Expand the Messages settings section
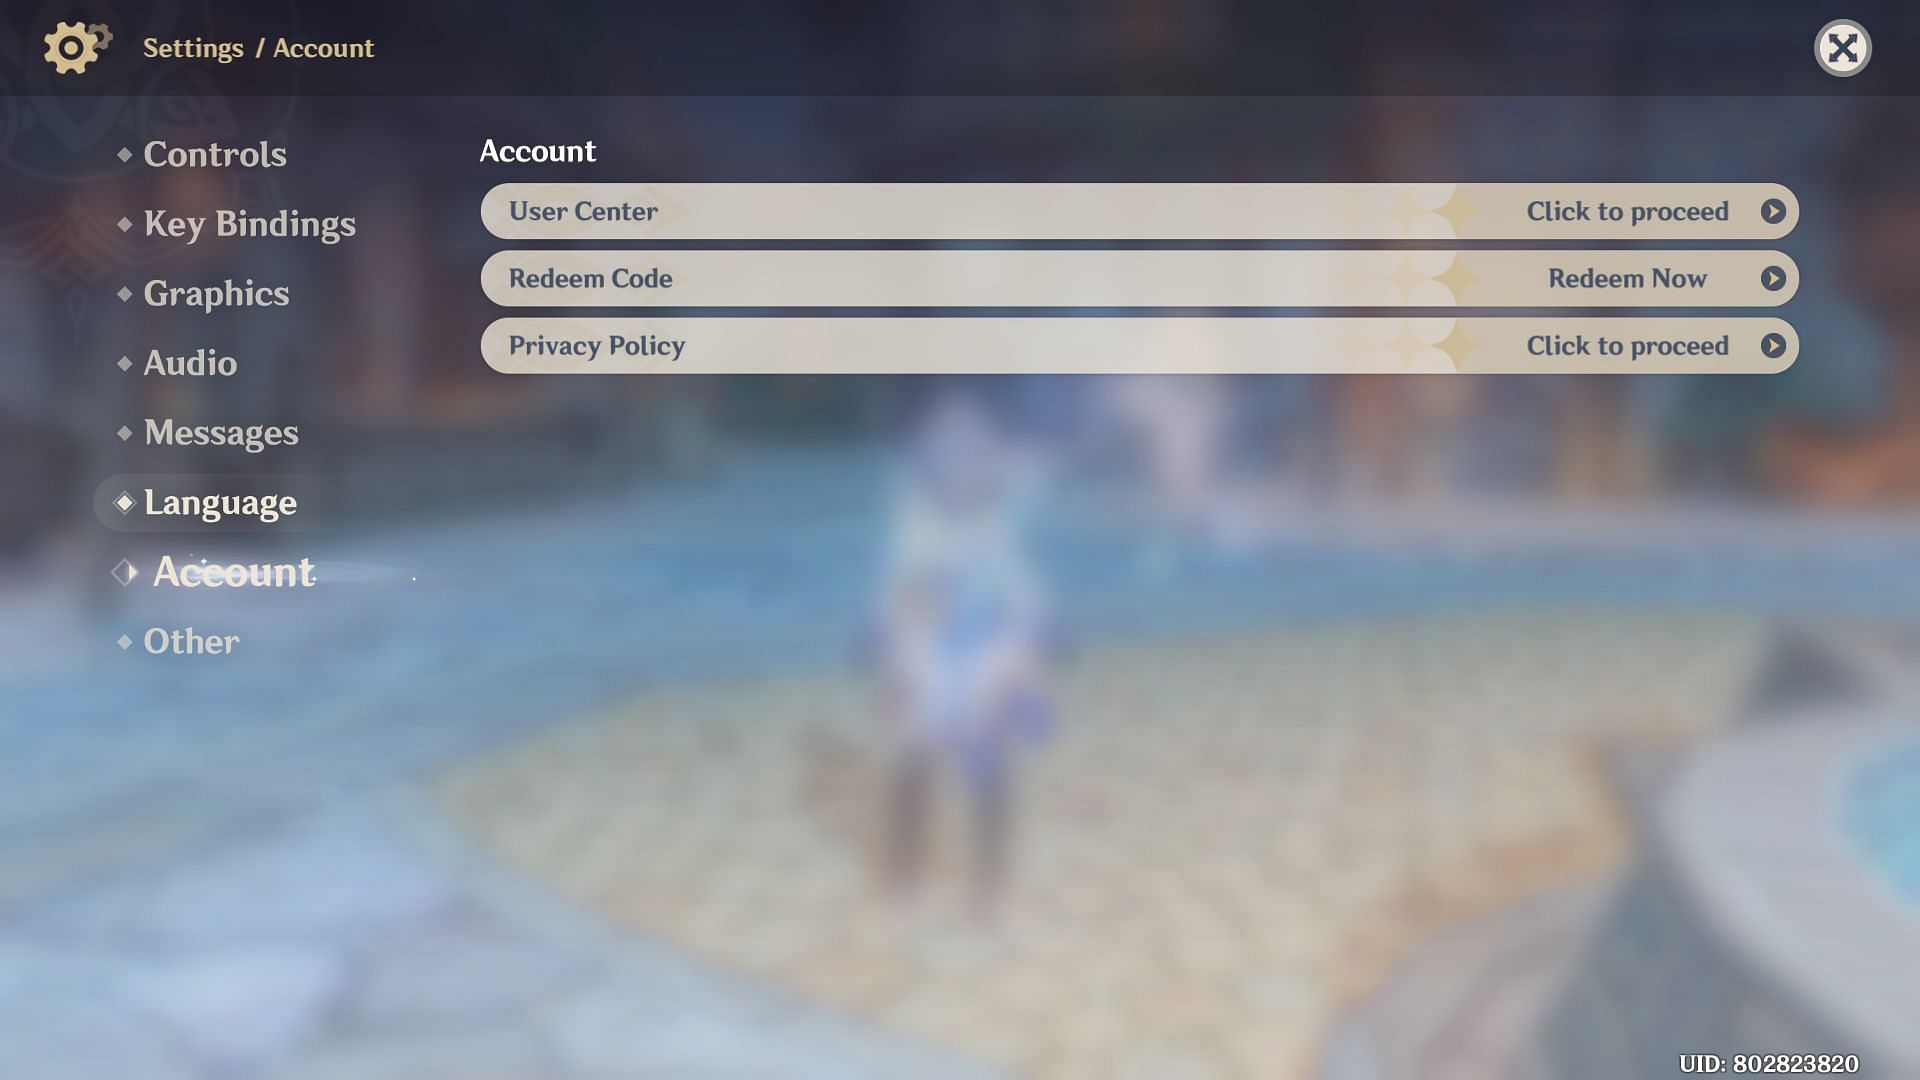The height and width of the screenshot is (1080, 1920). (220, 431)
